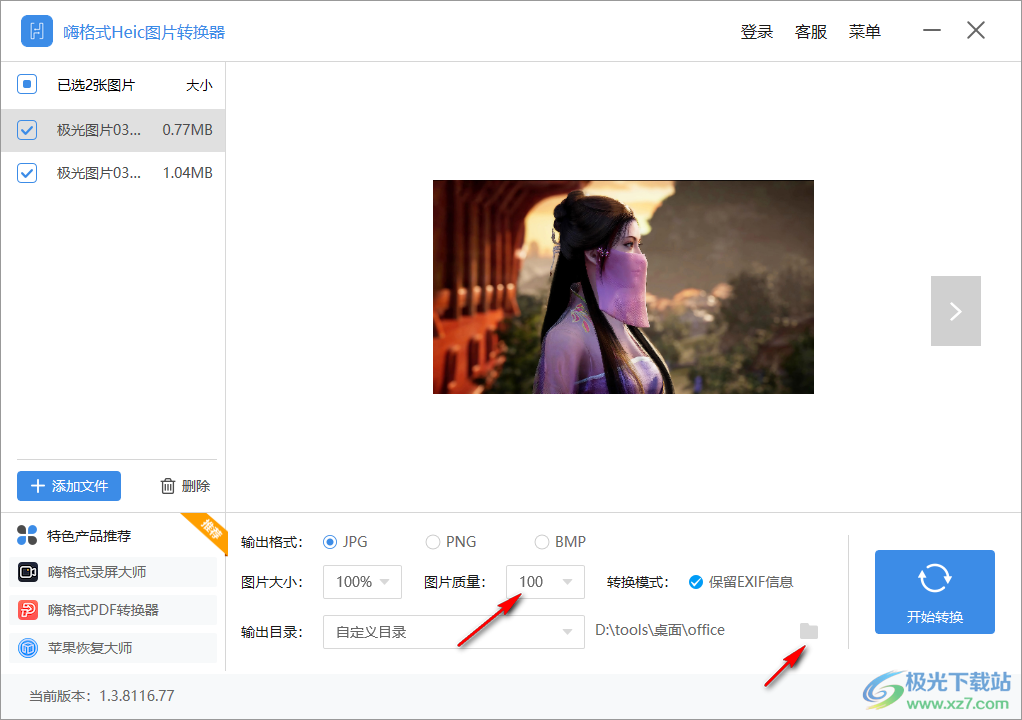Image resolution: width=1022 pixels, height=720 pixels.
Task: Open the 嗨格式录屏大师 product link
Action: pos(113,572)
